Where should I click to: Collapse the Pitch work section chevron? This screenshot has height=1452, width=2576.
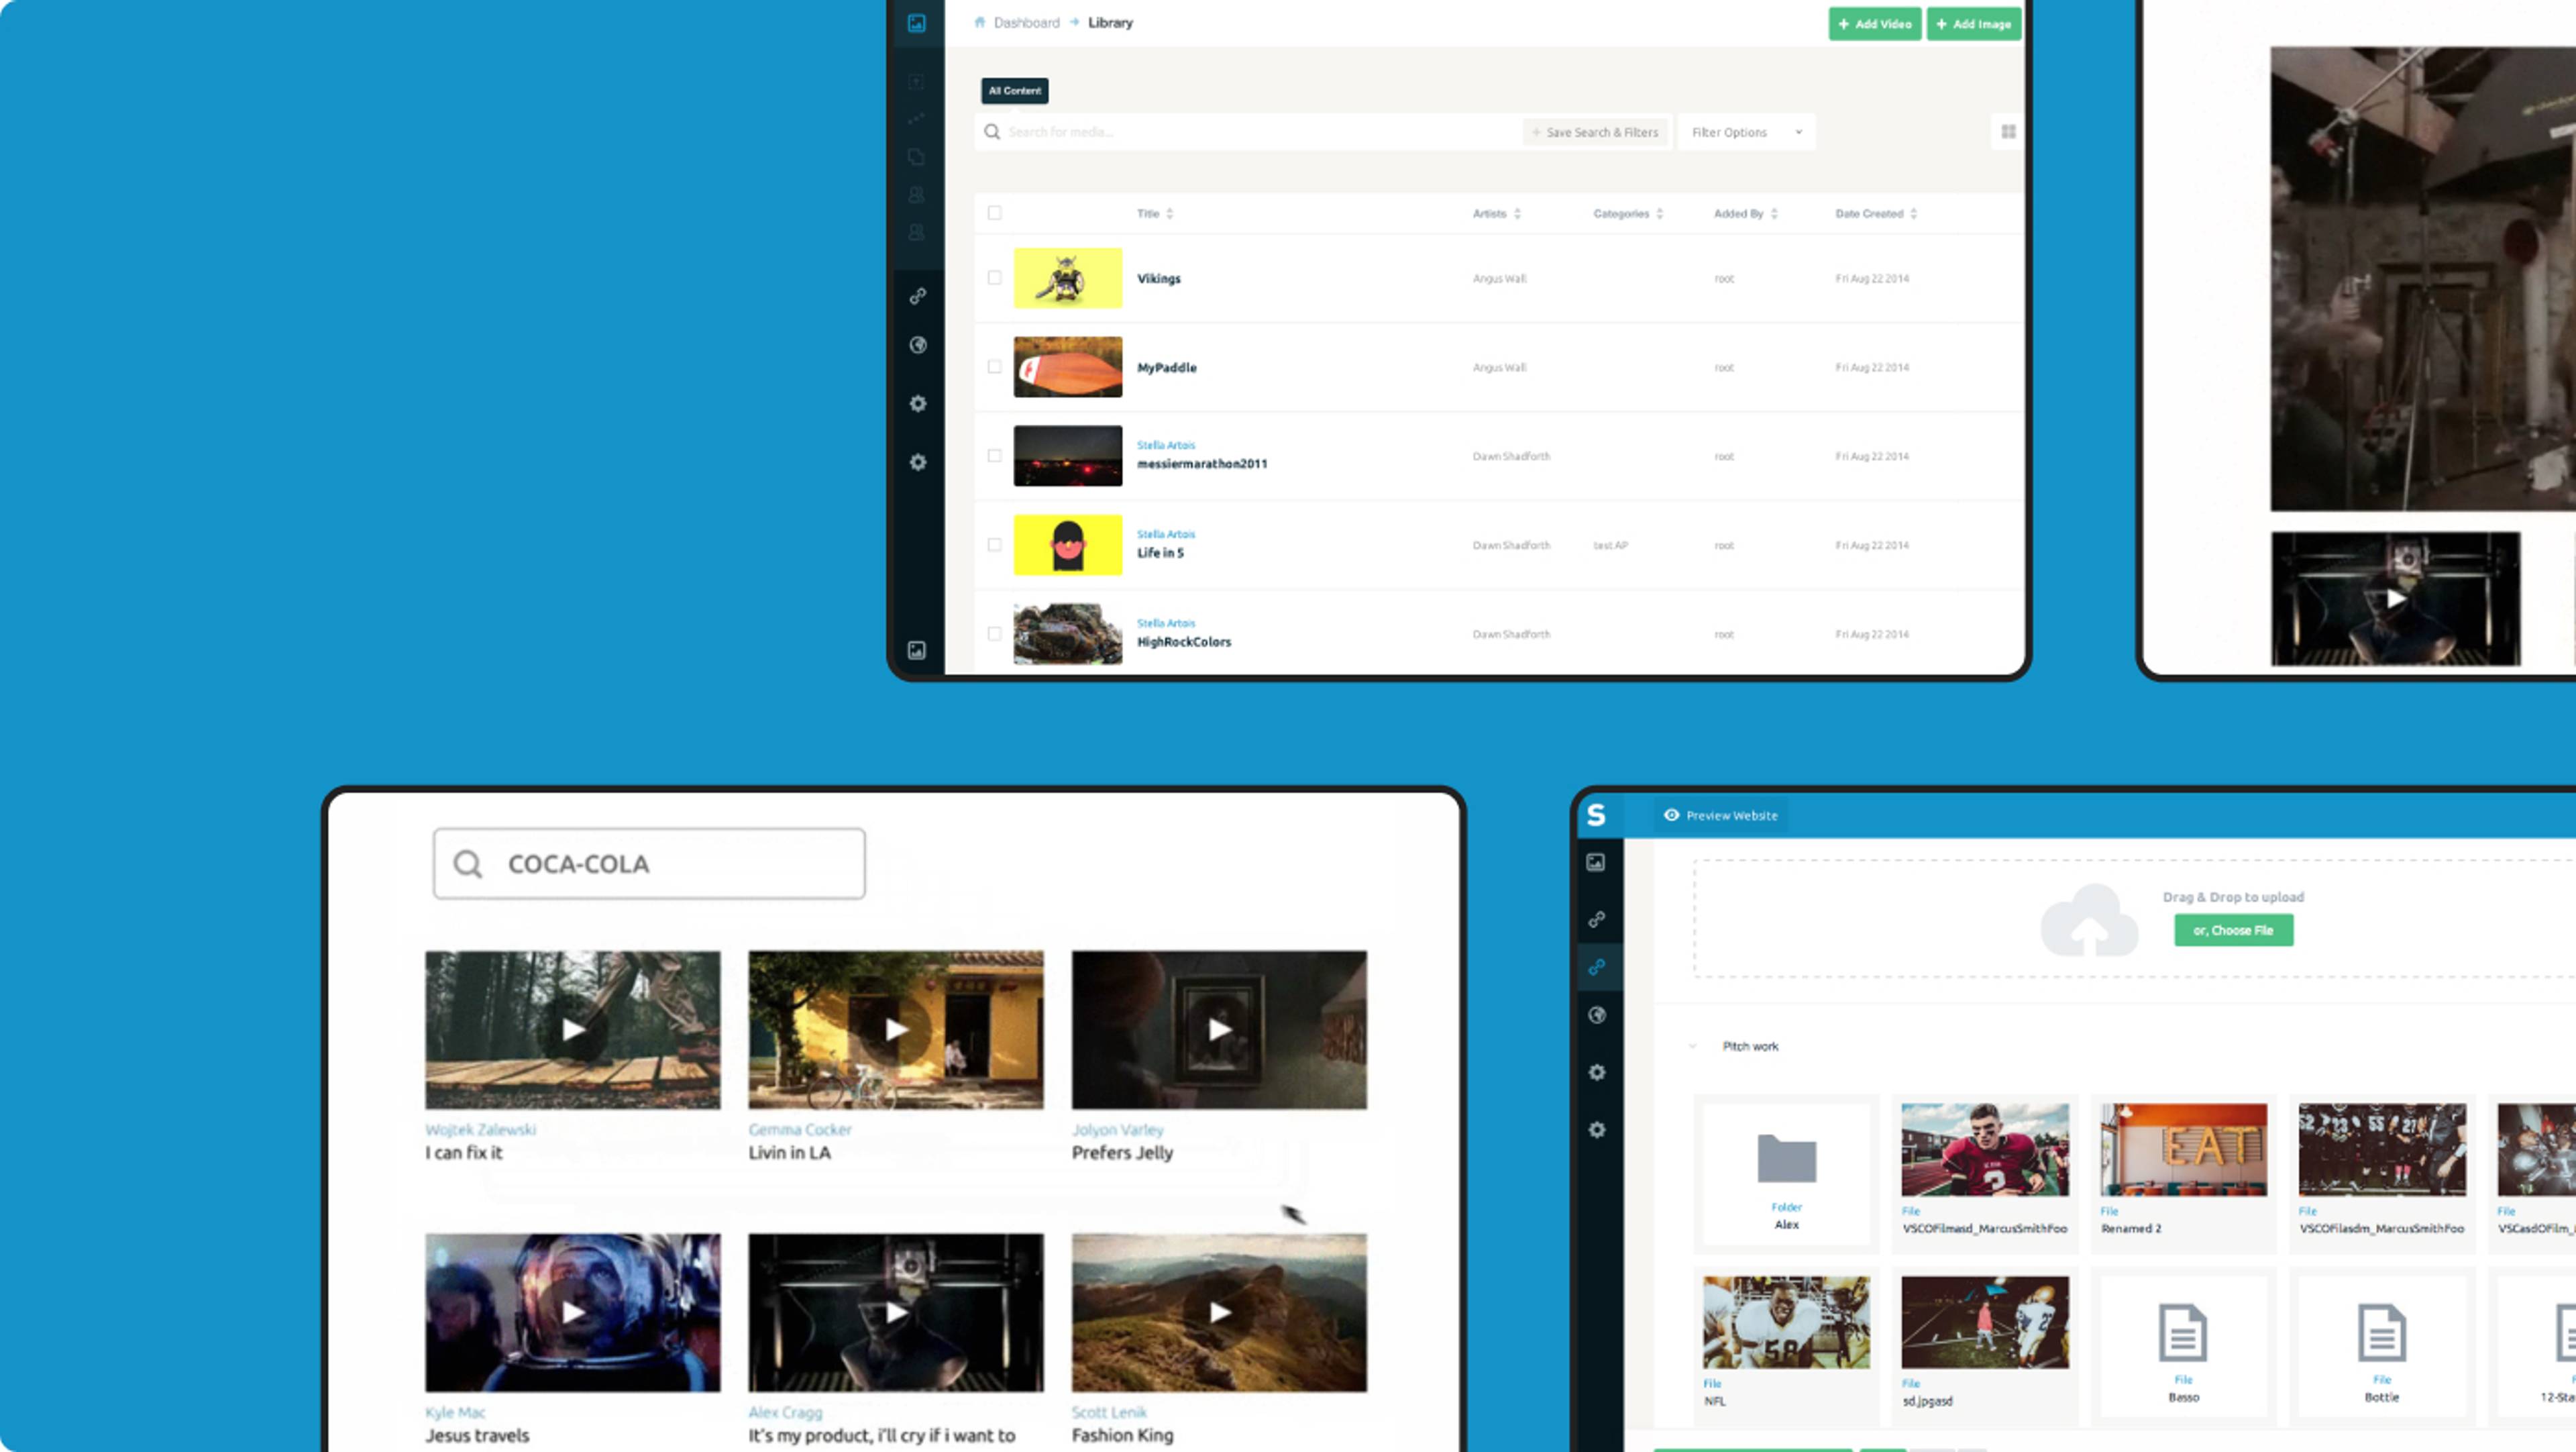coord(1692,1047)
